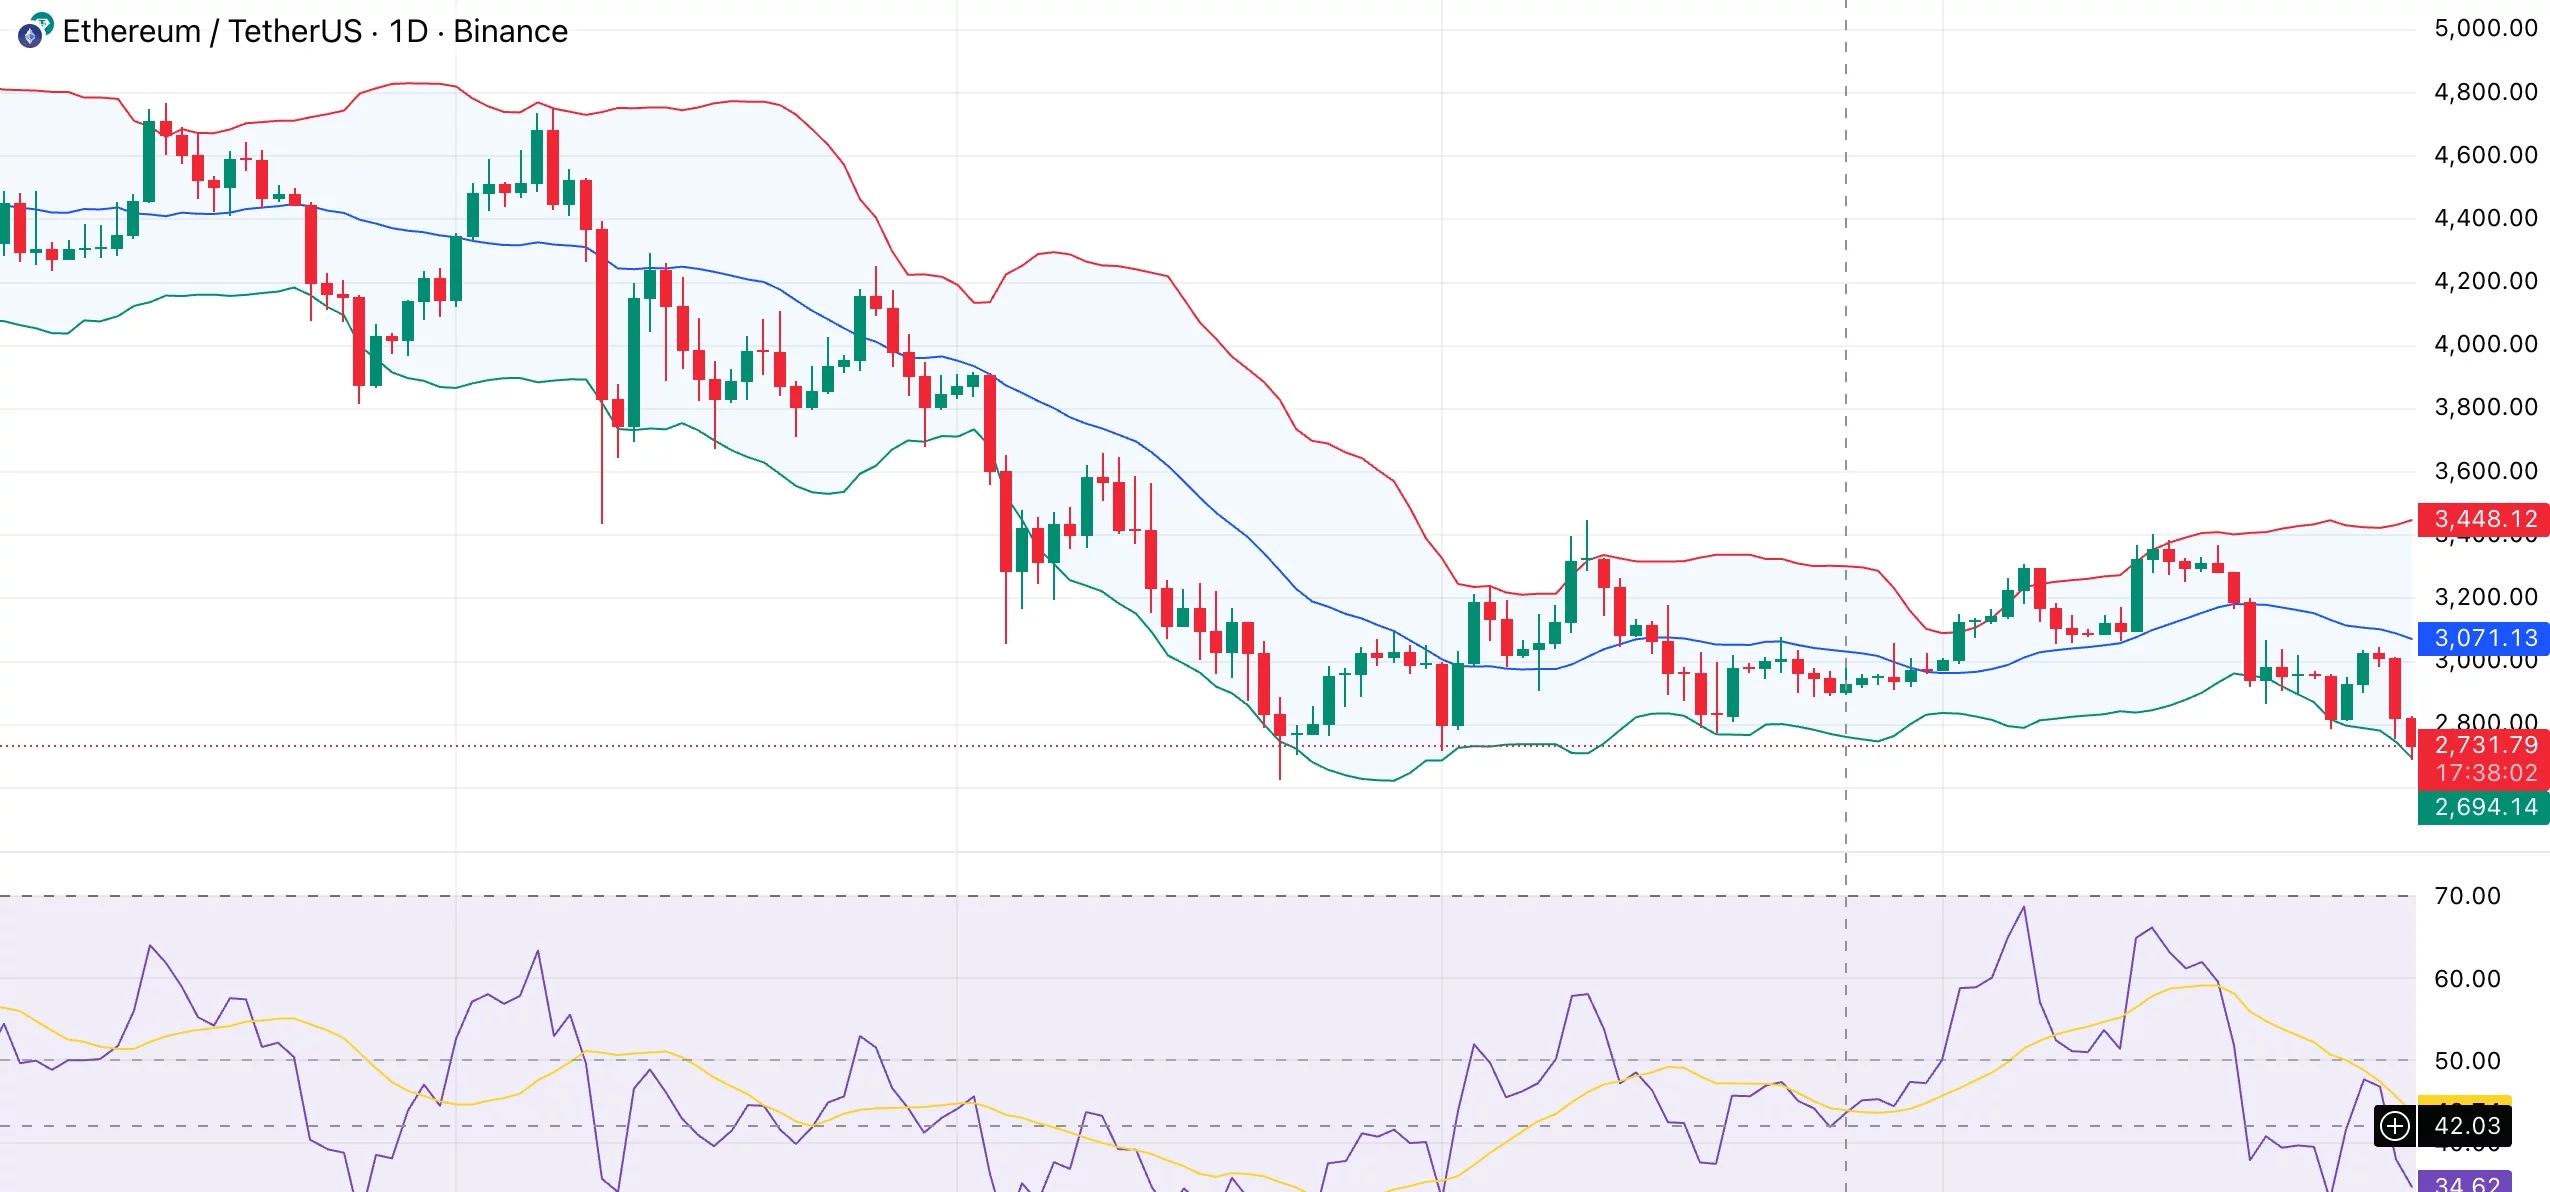The height and width of the screenshot is (1192, 2550).
Task: Click the 5,000.00 price scale tick
Action: 2485,28
